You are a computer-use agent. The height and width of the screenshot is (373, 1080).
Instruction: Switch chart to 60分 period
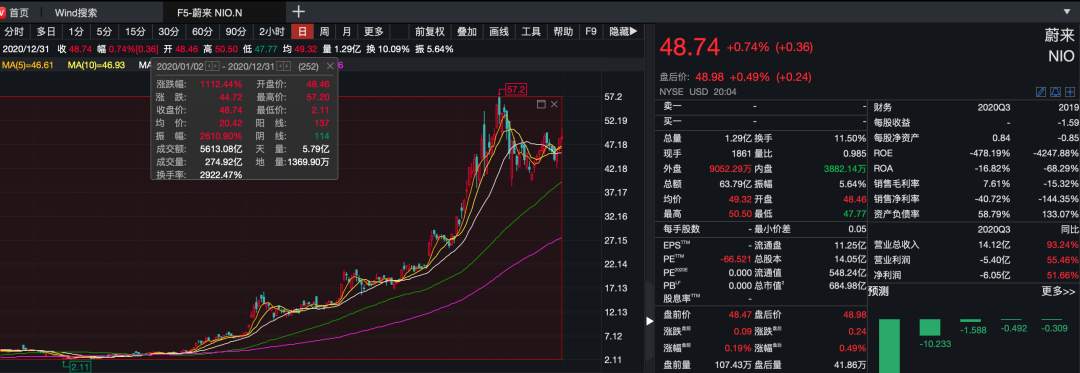pos(202,32)
